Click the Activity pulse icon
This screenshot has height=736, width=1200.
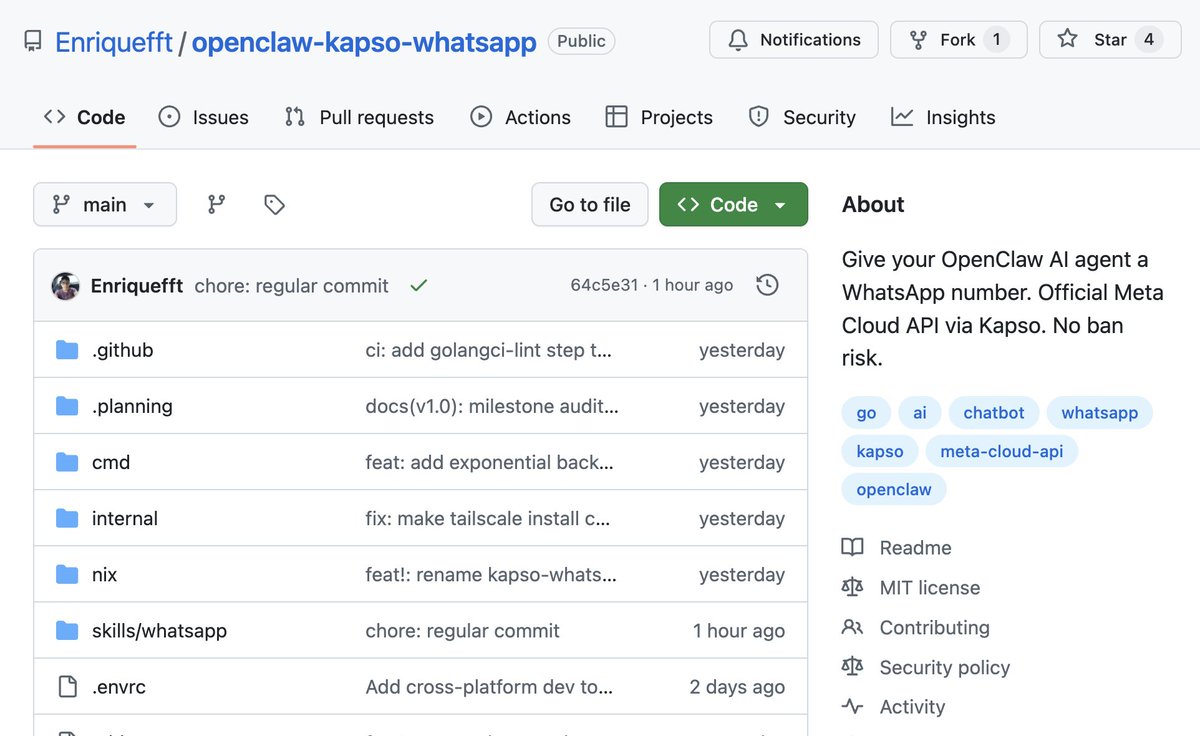coord(852,707)
